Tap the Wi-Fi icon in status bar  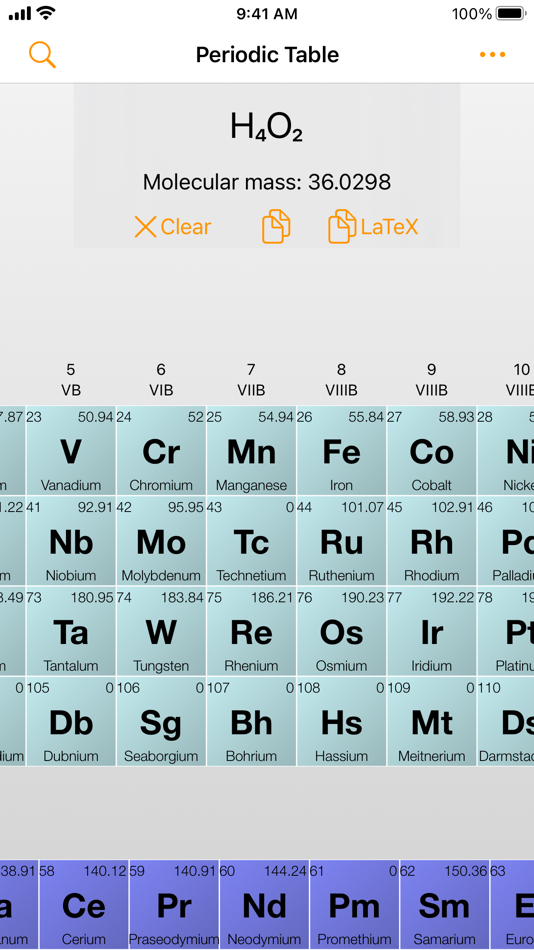tap(46, 13)
